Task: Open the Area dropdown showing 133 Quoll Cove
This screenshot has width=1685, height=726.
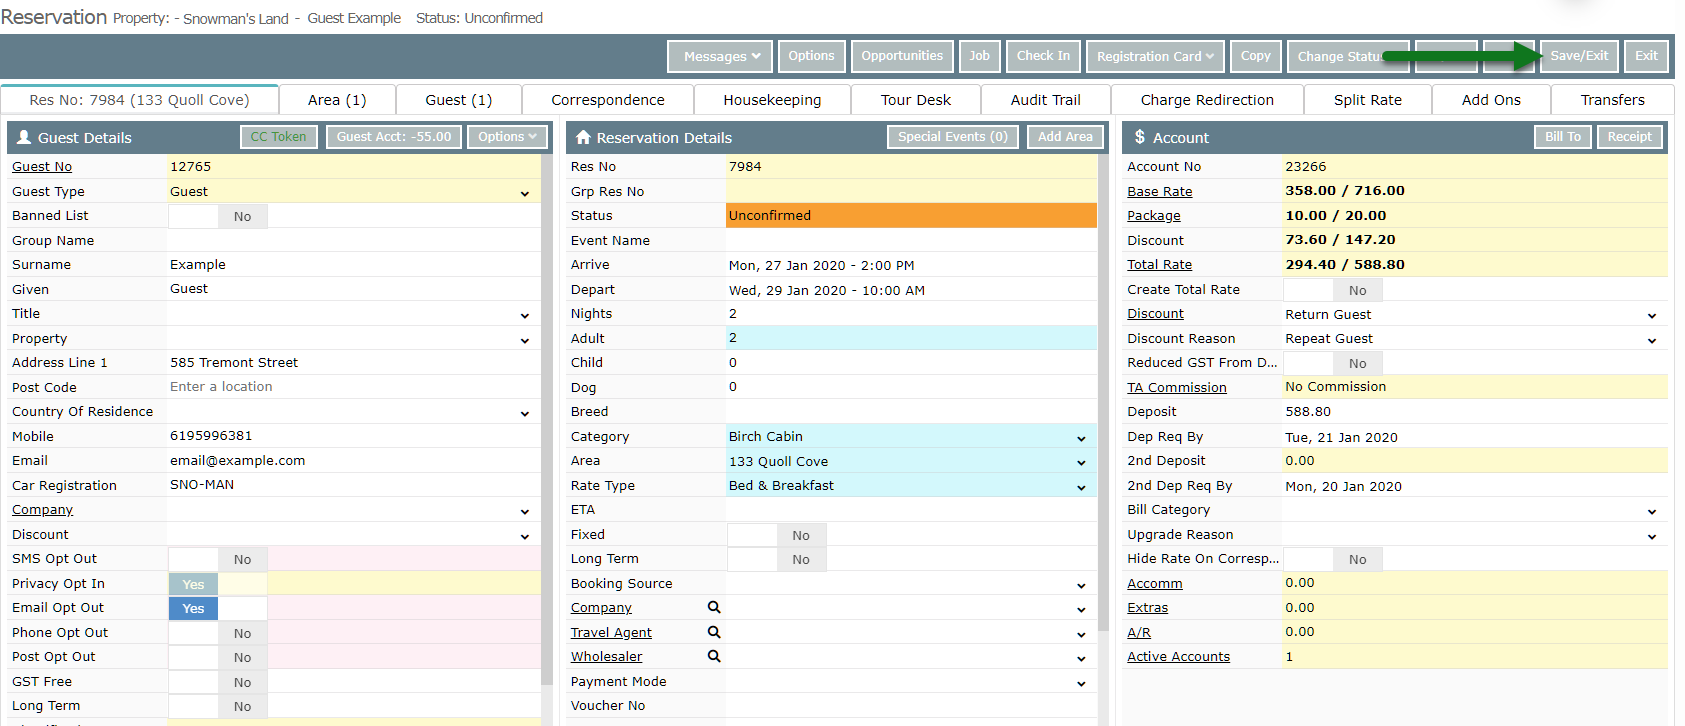Action: 911,461
